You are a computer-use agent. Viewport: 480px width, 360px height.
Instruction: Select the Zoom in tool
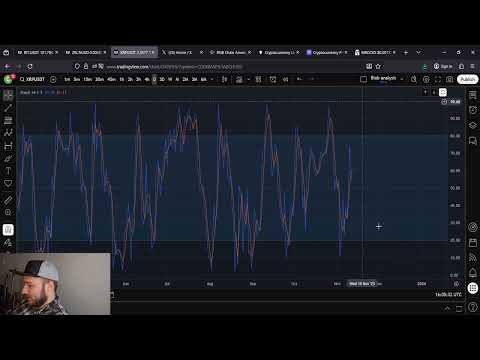(8, 212)
